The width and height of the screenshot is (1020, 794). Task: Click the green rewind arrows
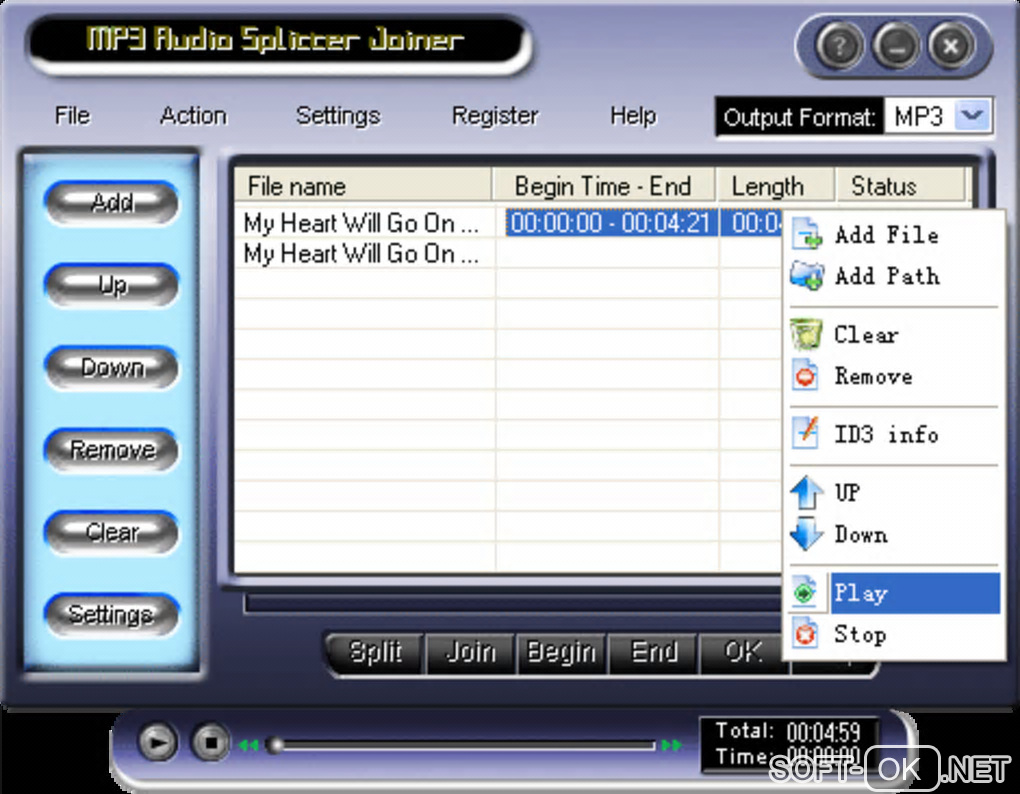click(248, 745)
